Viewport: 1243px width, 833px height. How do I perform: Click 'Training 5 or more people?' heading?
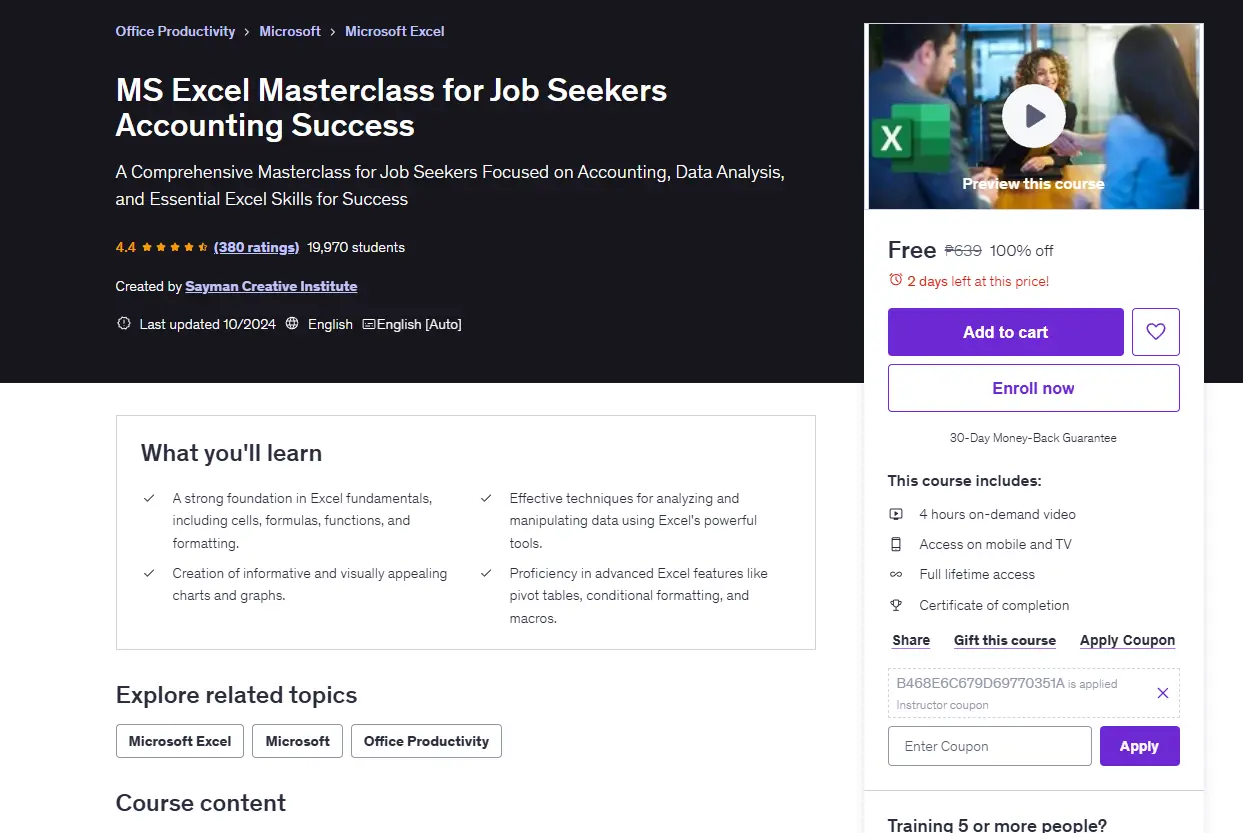997,825
